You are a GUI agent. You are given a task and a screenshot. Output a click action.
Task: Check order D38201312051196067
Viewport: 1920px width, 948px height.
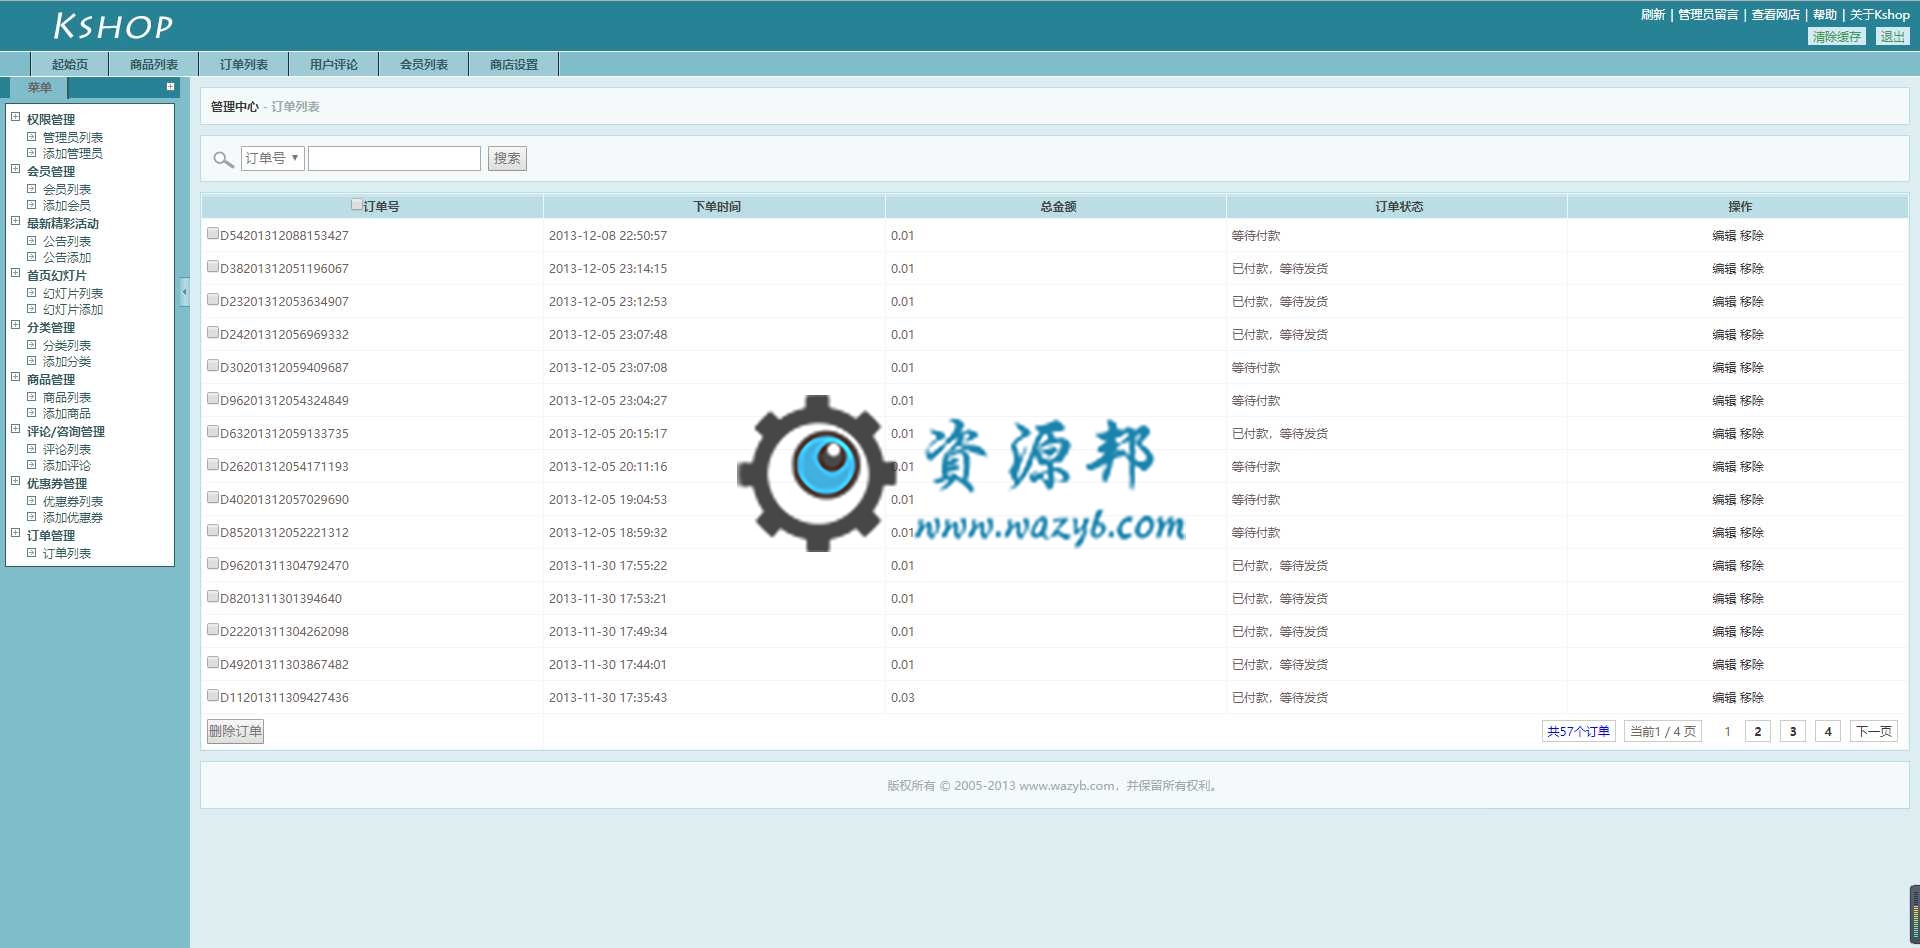213,267
